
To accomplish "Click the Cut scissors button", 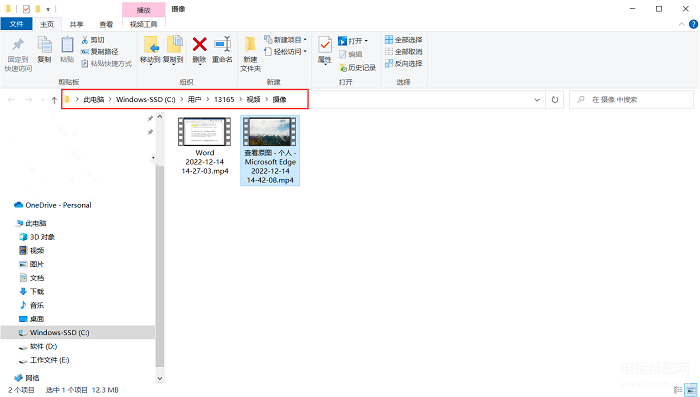I will point(93,40).
